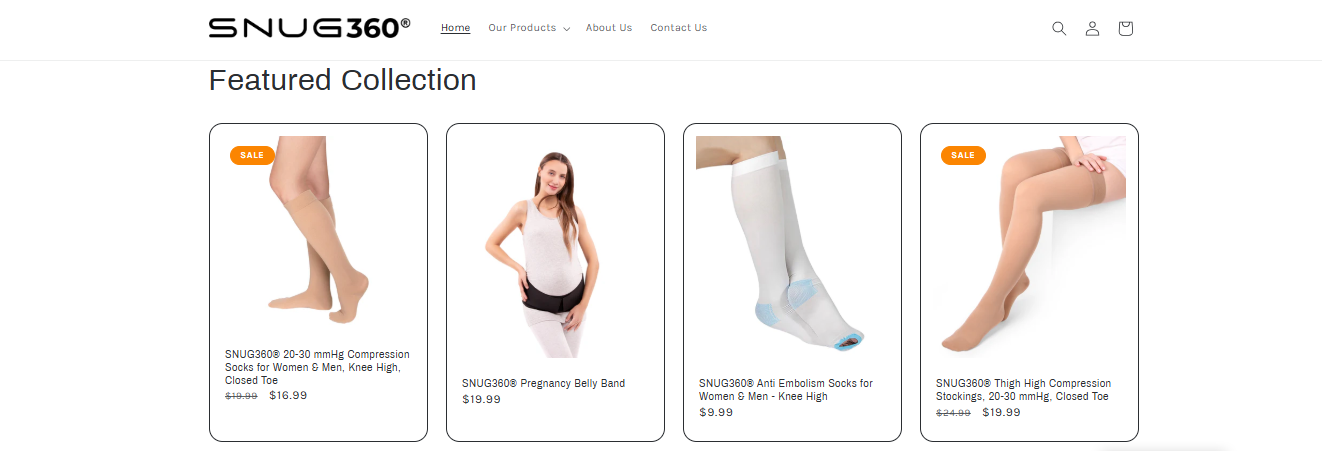1322x451 pixels.
Task: Open the search magnifier icon
Action: [1059, 28]
